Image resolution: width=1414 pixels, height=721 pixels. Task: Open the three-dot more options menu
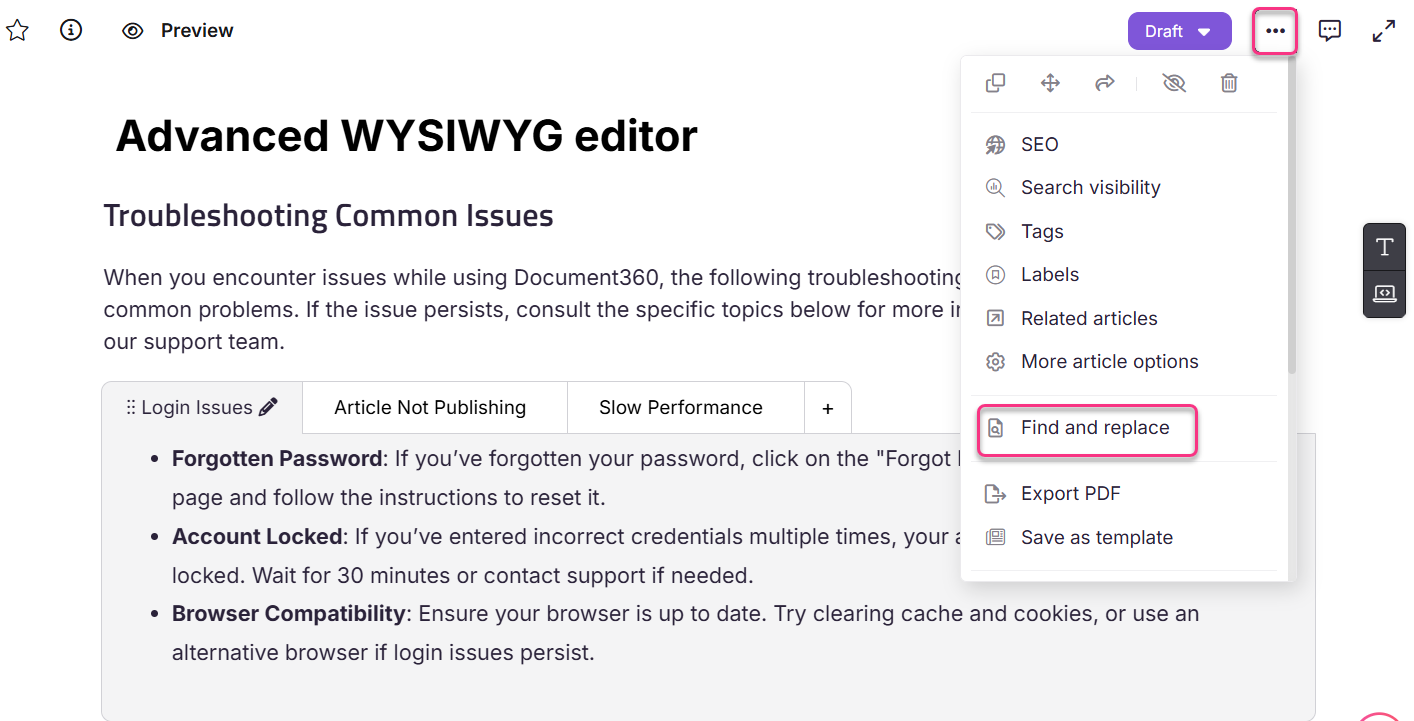click(1275, 31)
